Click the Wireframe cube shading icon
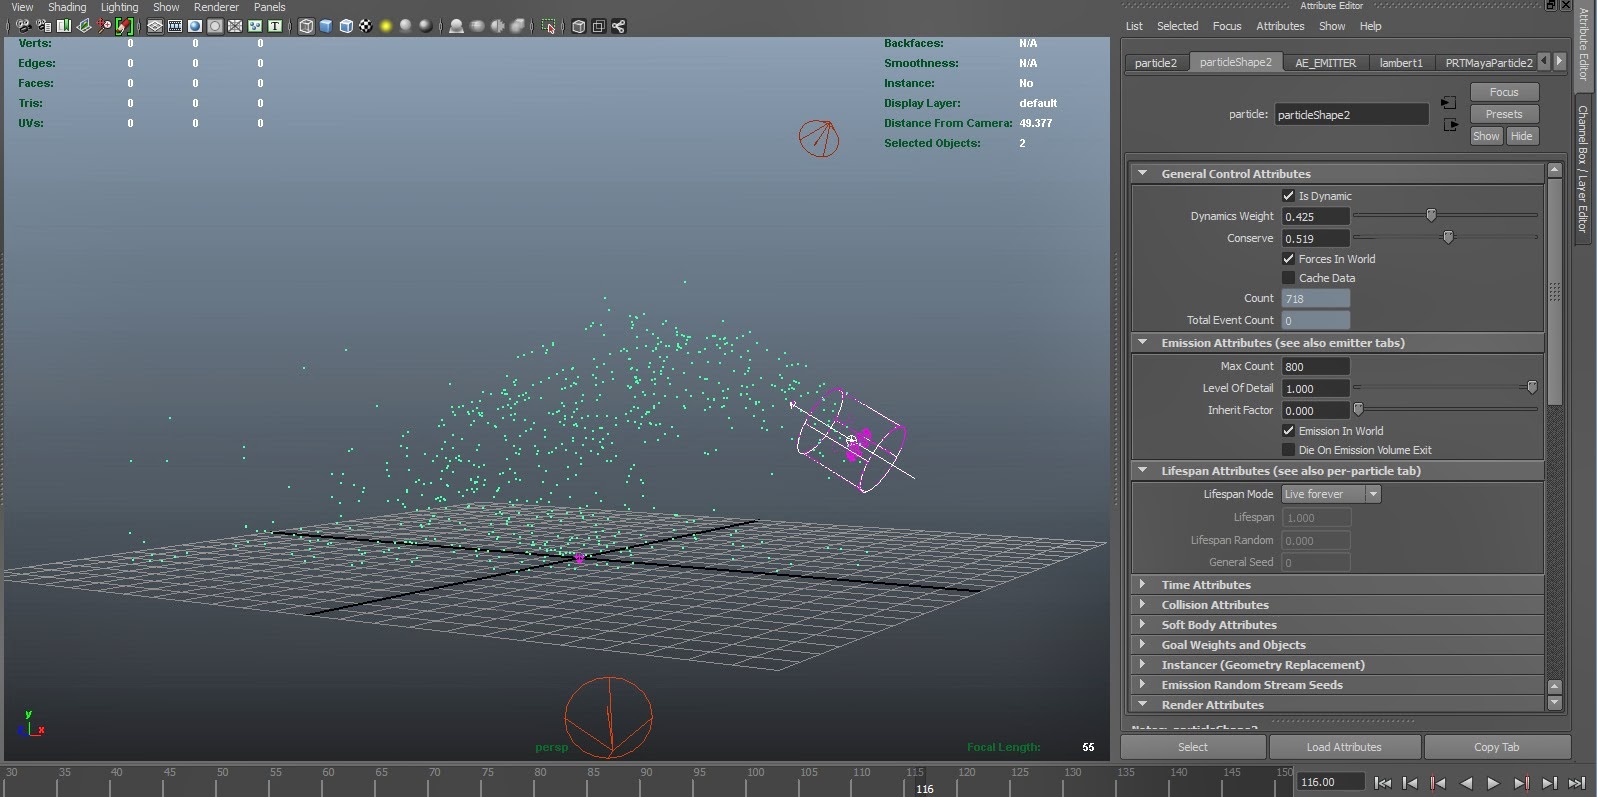This screenshot has width=1597, height=797. pos(306,26)
